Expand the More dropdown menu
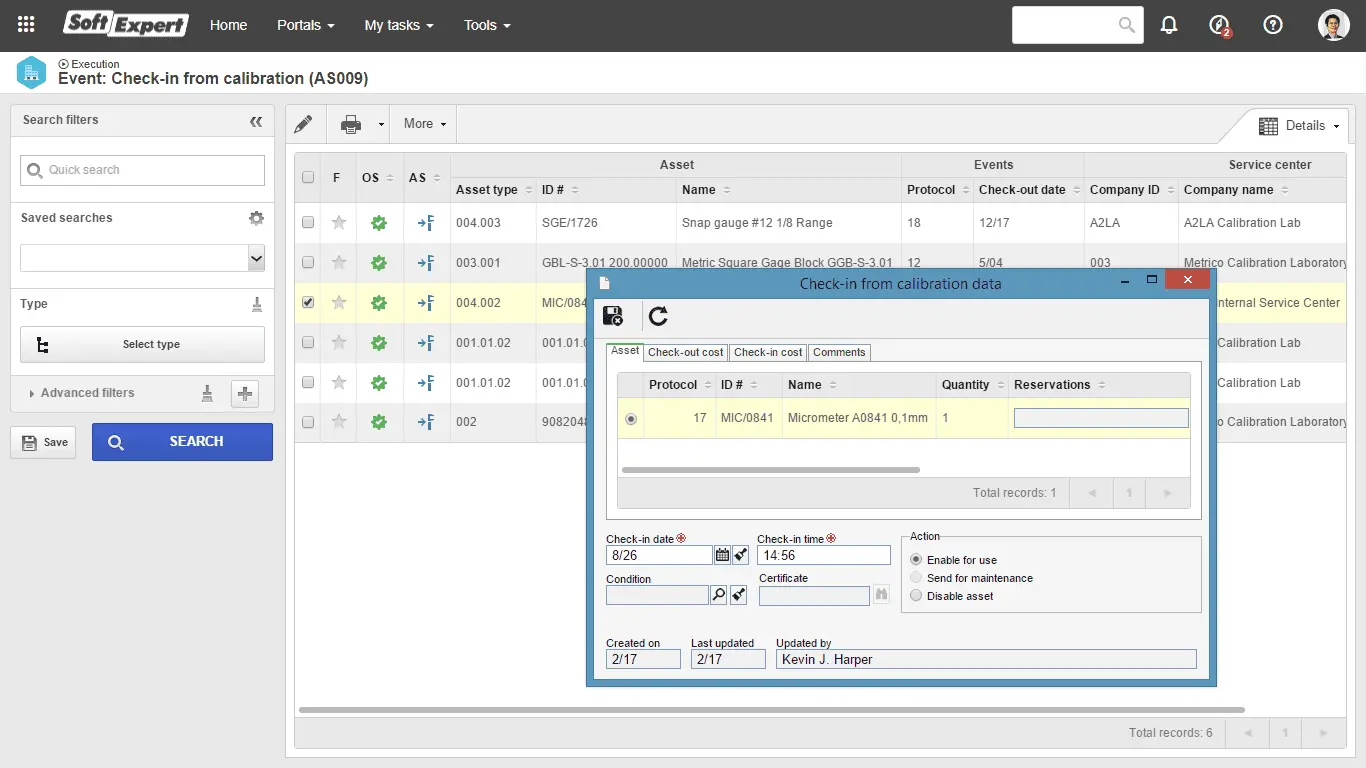This screenshot has height=768, width=1366. point(425,124)
